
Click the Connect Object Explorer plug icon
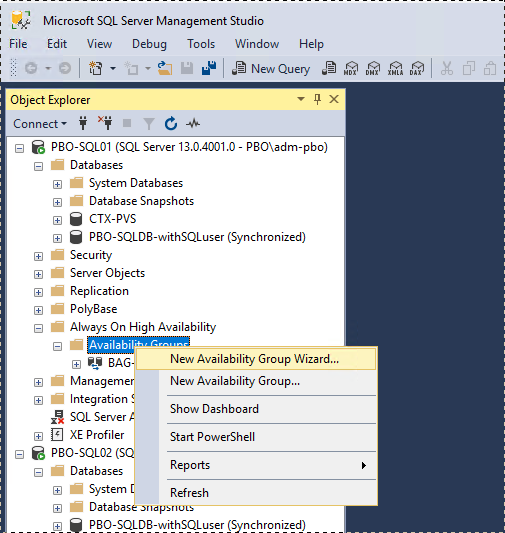tap(83, 123)
